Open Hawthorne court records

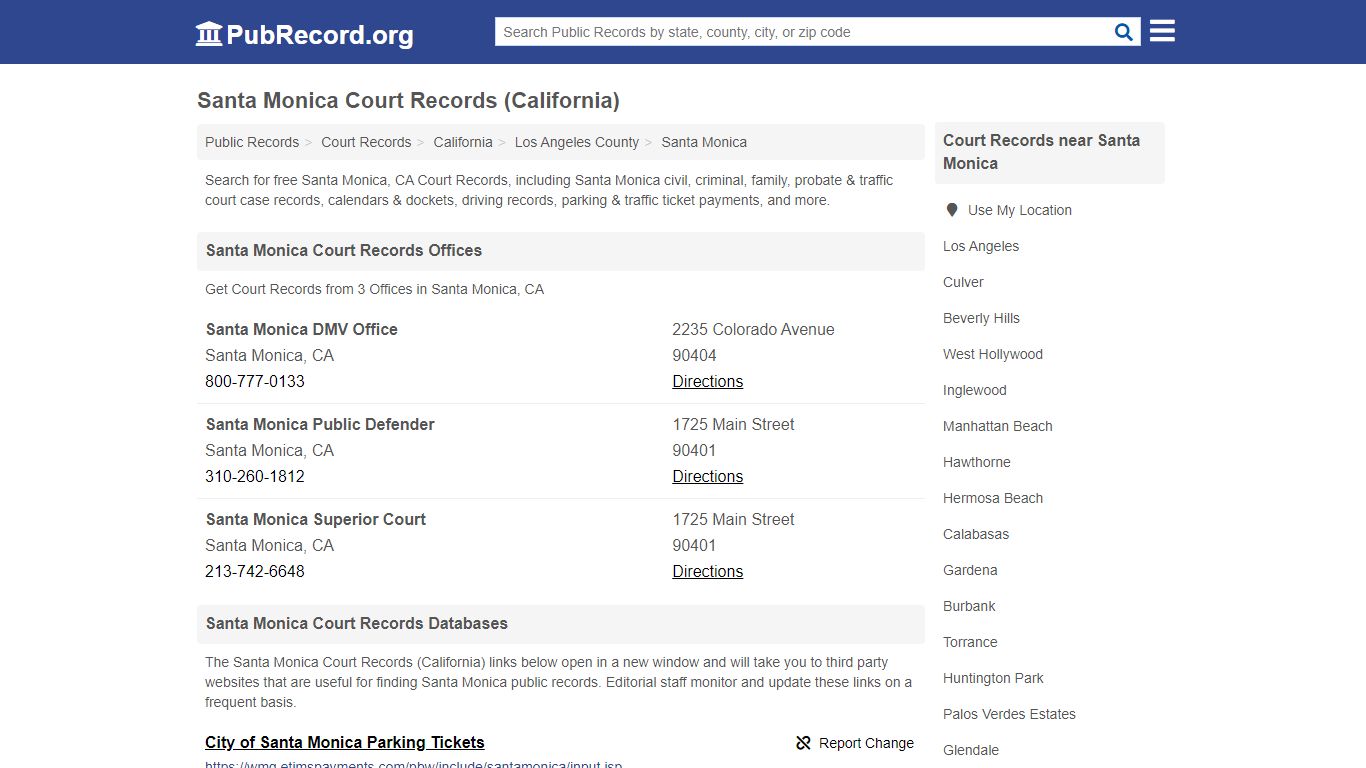click(x=977, y=462)
